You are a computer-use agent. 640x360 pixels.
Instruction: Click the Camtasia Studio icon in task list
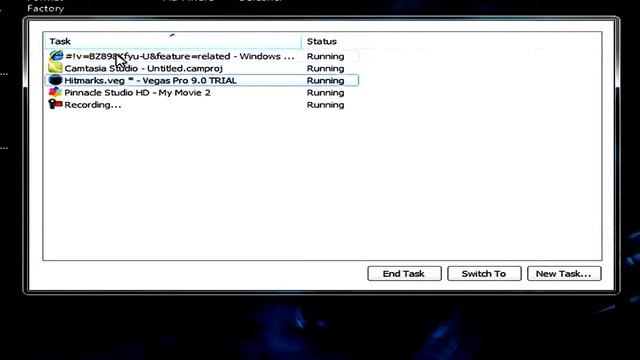pyautogui.click(x=56, y=68)
